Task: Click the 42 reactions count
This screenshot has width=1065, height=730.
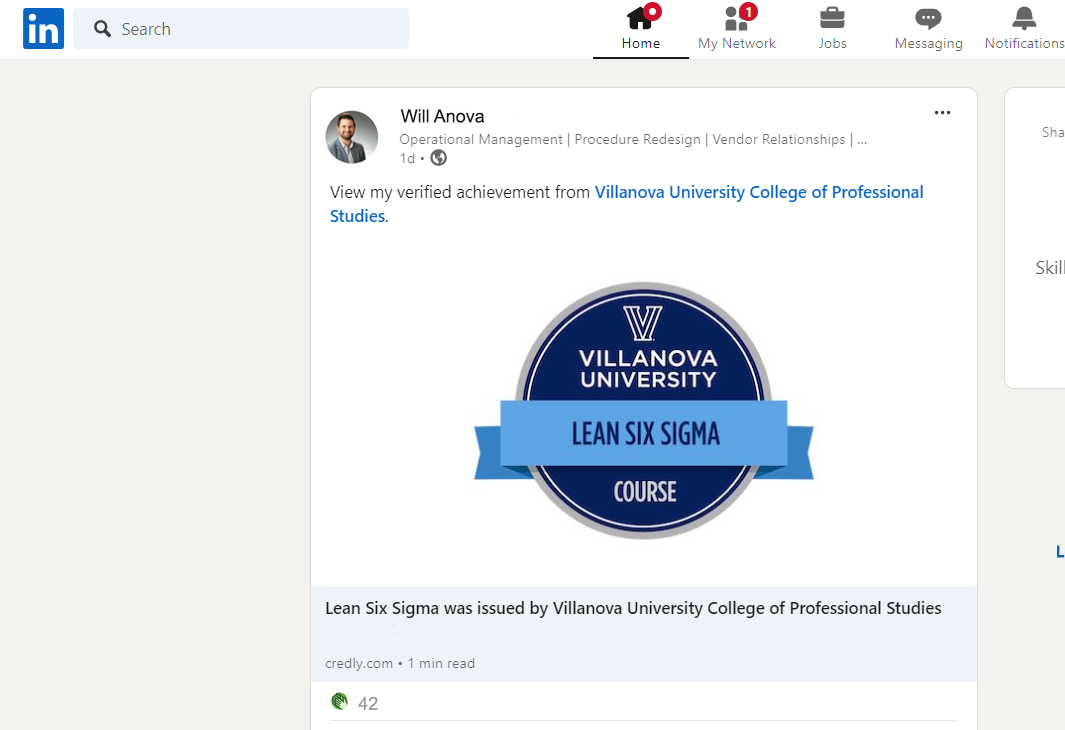Action: (x=369, y=702)
